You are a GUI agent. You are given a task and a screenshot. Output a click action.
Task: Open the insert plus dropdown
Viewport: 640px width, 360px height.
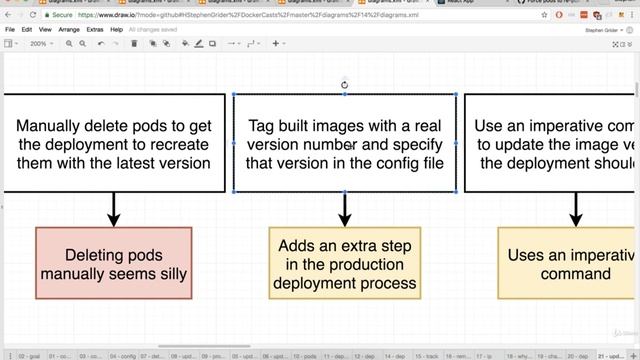coord(278,43)
